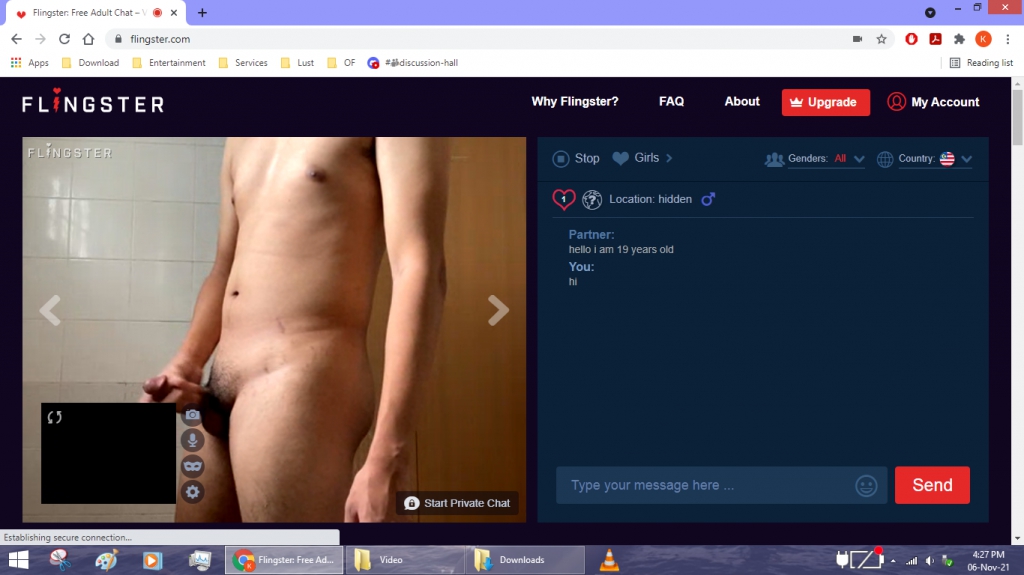Open the emoji picker in message box
The height and width of the screenshot is (575, 1024).
click(866, 486)
